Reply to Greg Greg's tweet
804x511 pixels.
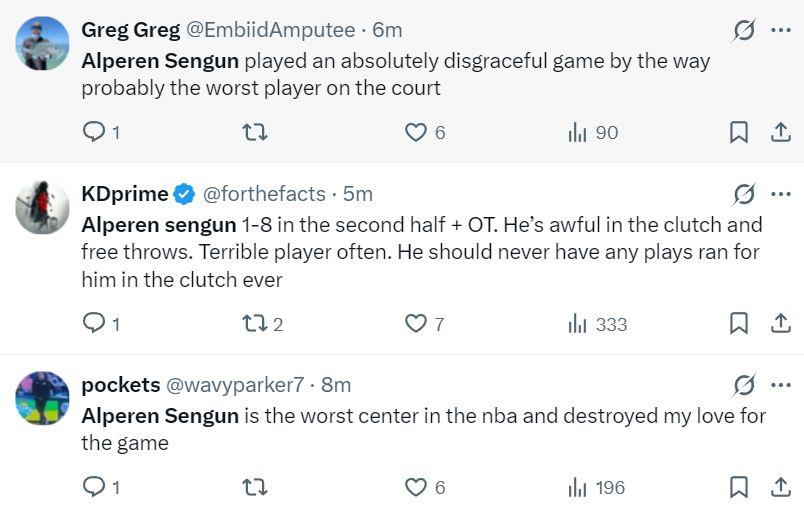(93, 132)
